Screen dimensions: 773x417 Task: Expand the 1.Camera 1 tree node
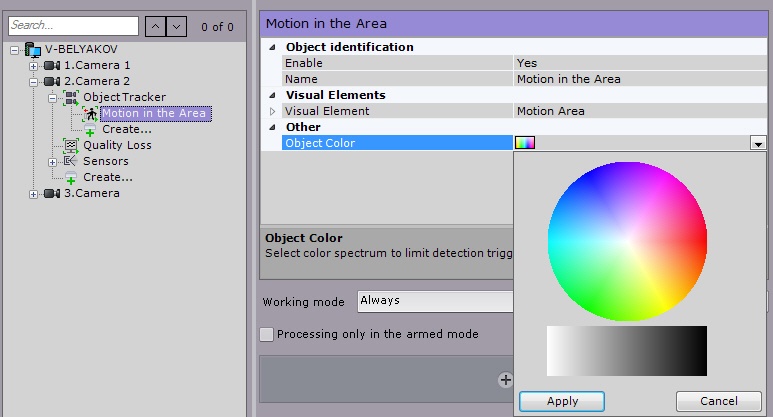click(34, 65)
